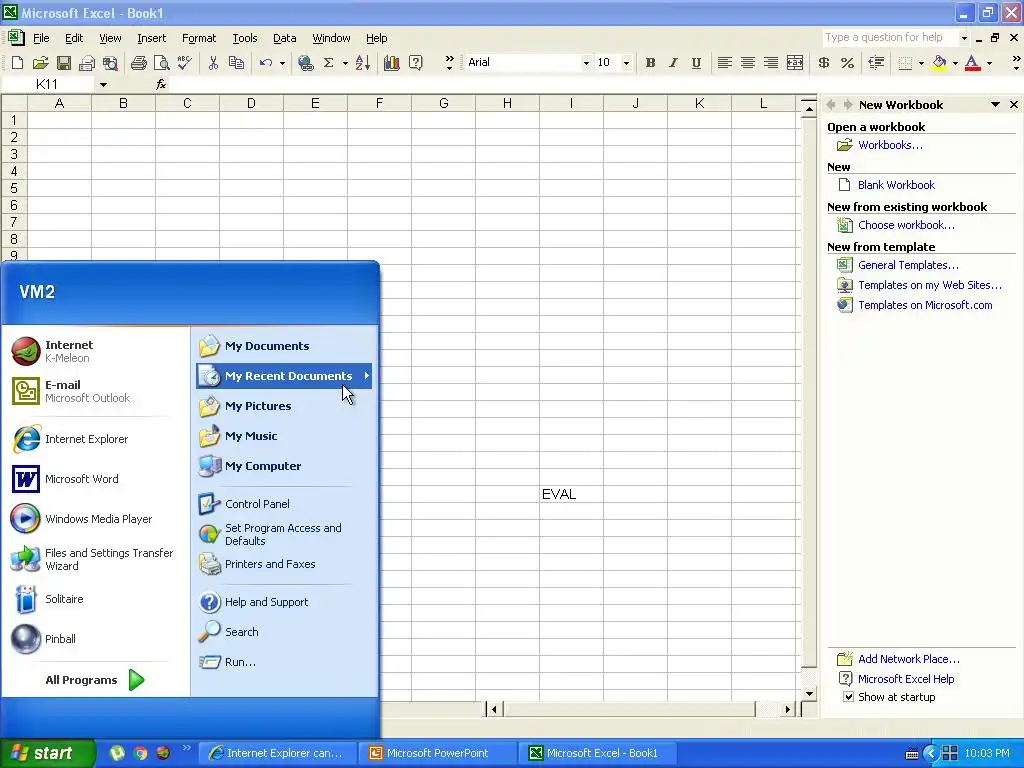Uncheck Show at startup checkbox
Image resolution: width=1024 pixels, height=768 pixels.
[848, 697]
